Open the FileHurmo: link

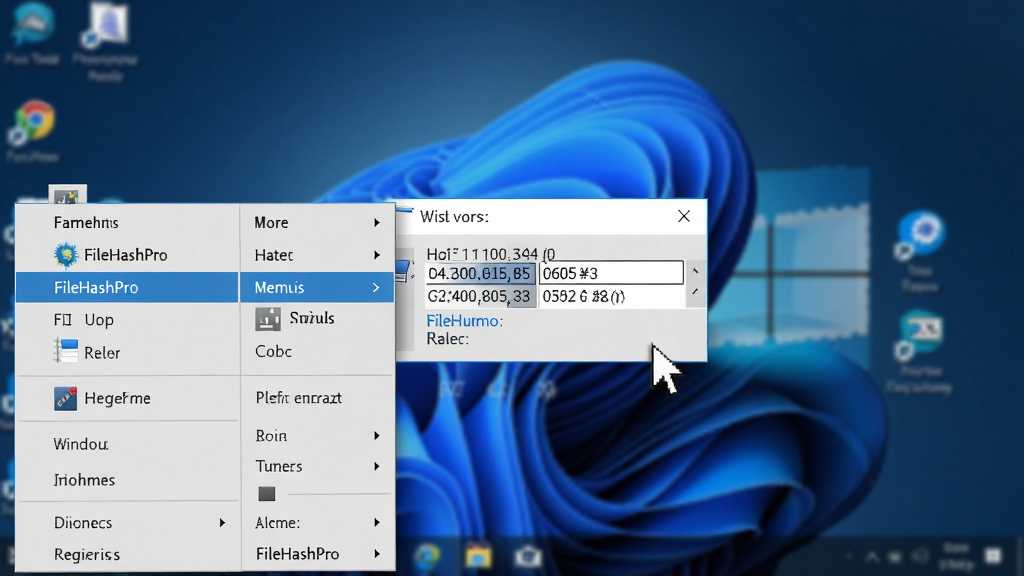click(x=464, y=321)
